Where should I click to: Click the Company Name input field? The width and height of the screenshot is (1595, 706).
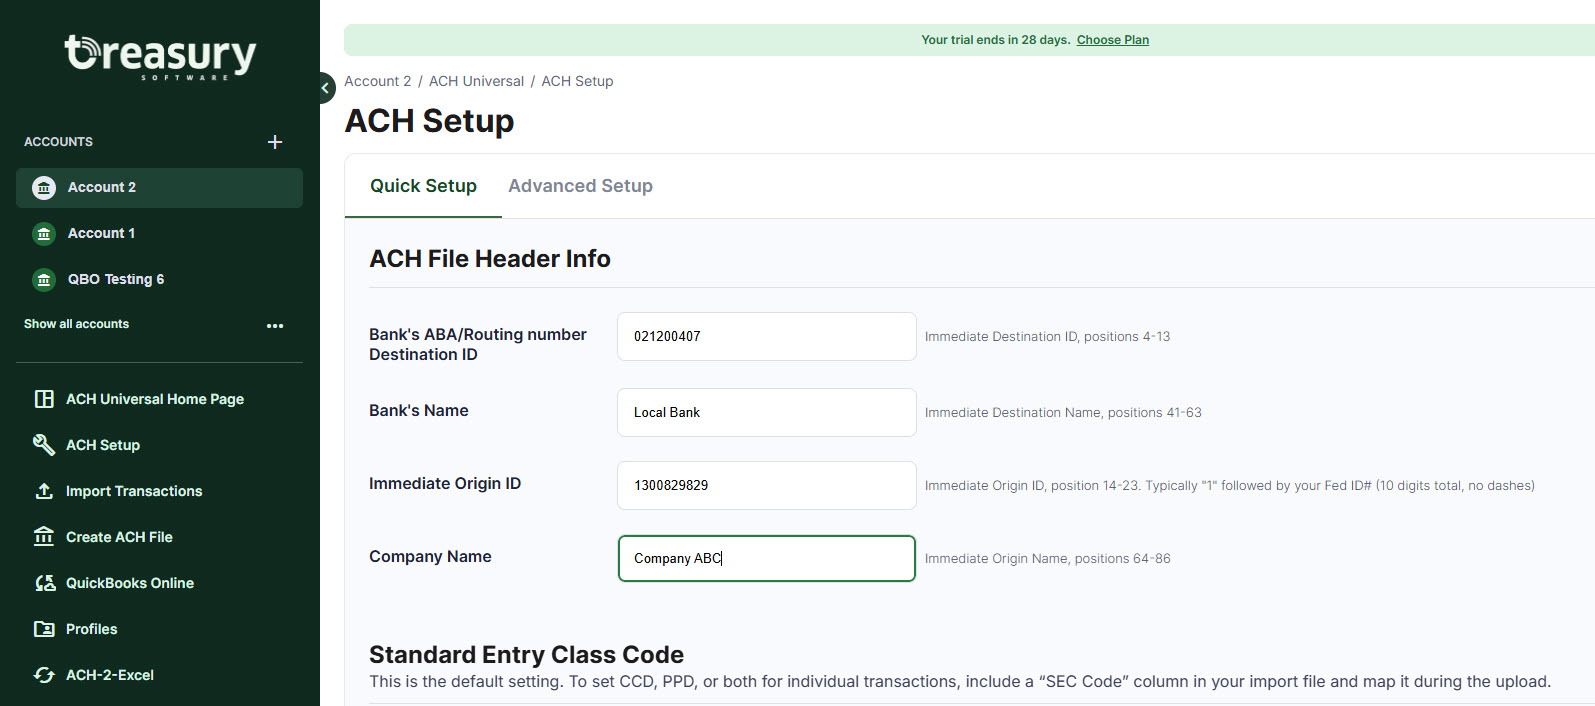pyautogui.click(x=767, y=558)
